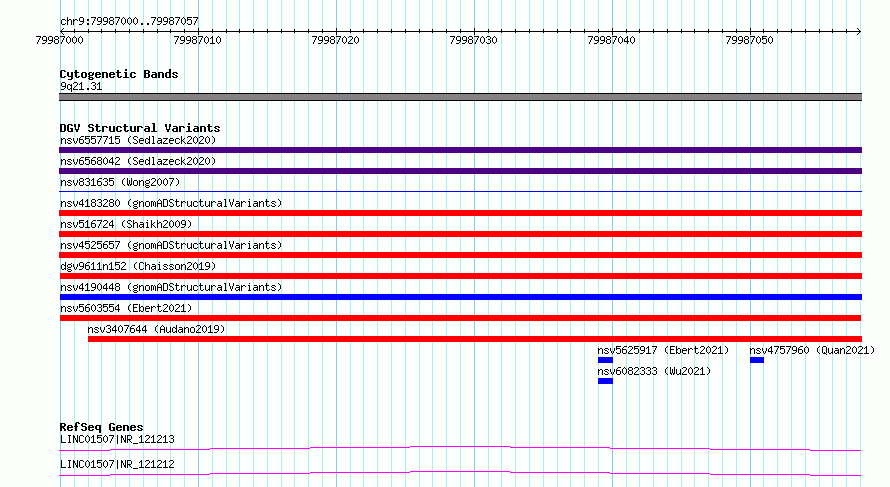Click the small blue block under nsv4757960
Image resolution: width=890 pixels, height=487 pixels.
(757, 360)
